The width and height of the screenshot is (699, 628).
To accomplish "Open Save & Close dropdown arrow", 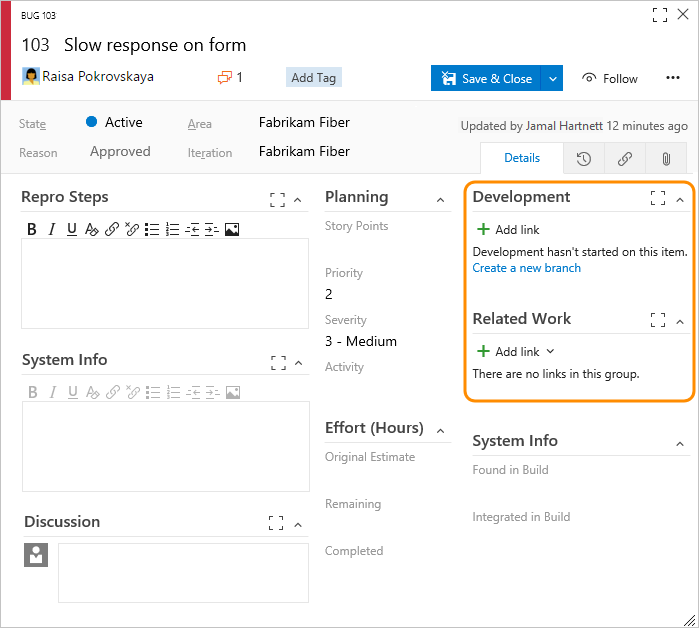I will click(x=553, y=78).
